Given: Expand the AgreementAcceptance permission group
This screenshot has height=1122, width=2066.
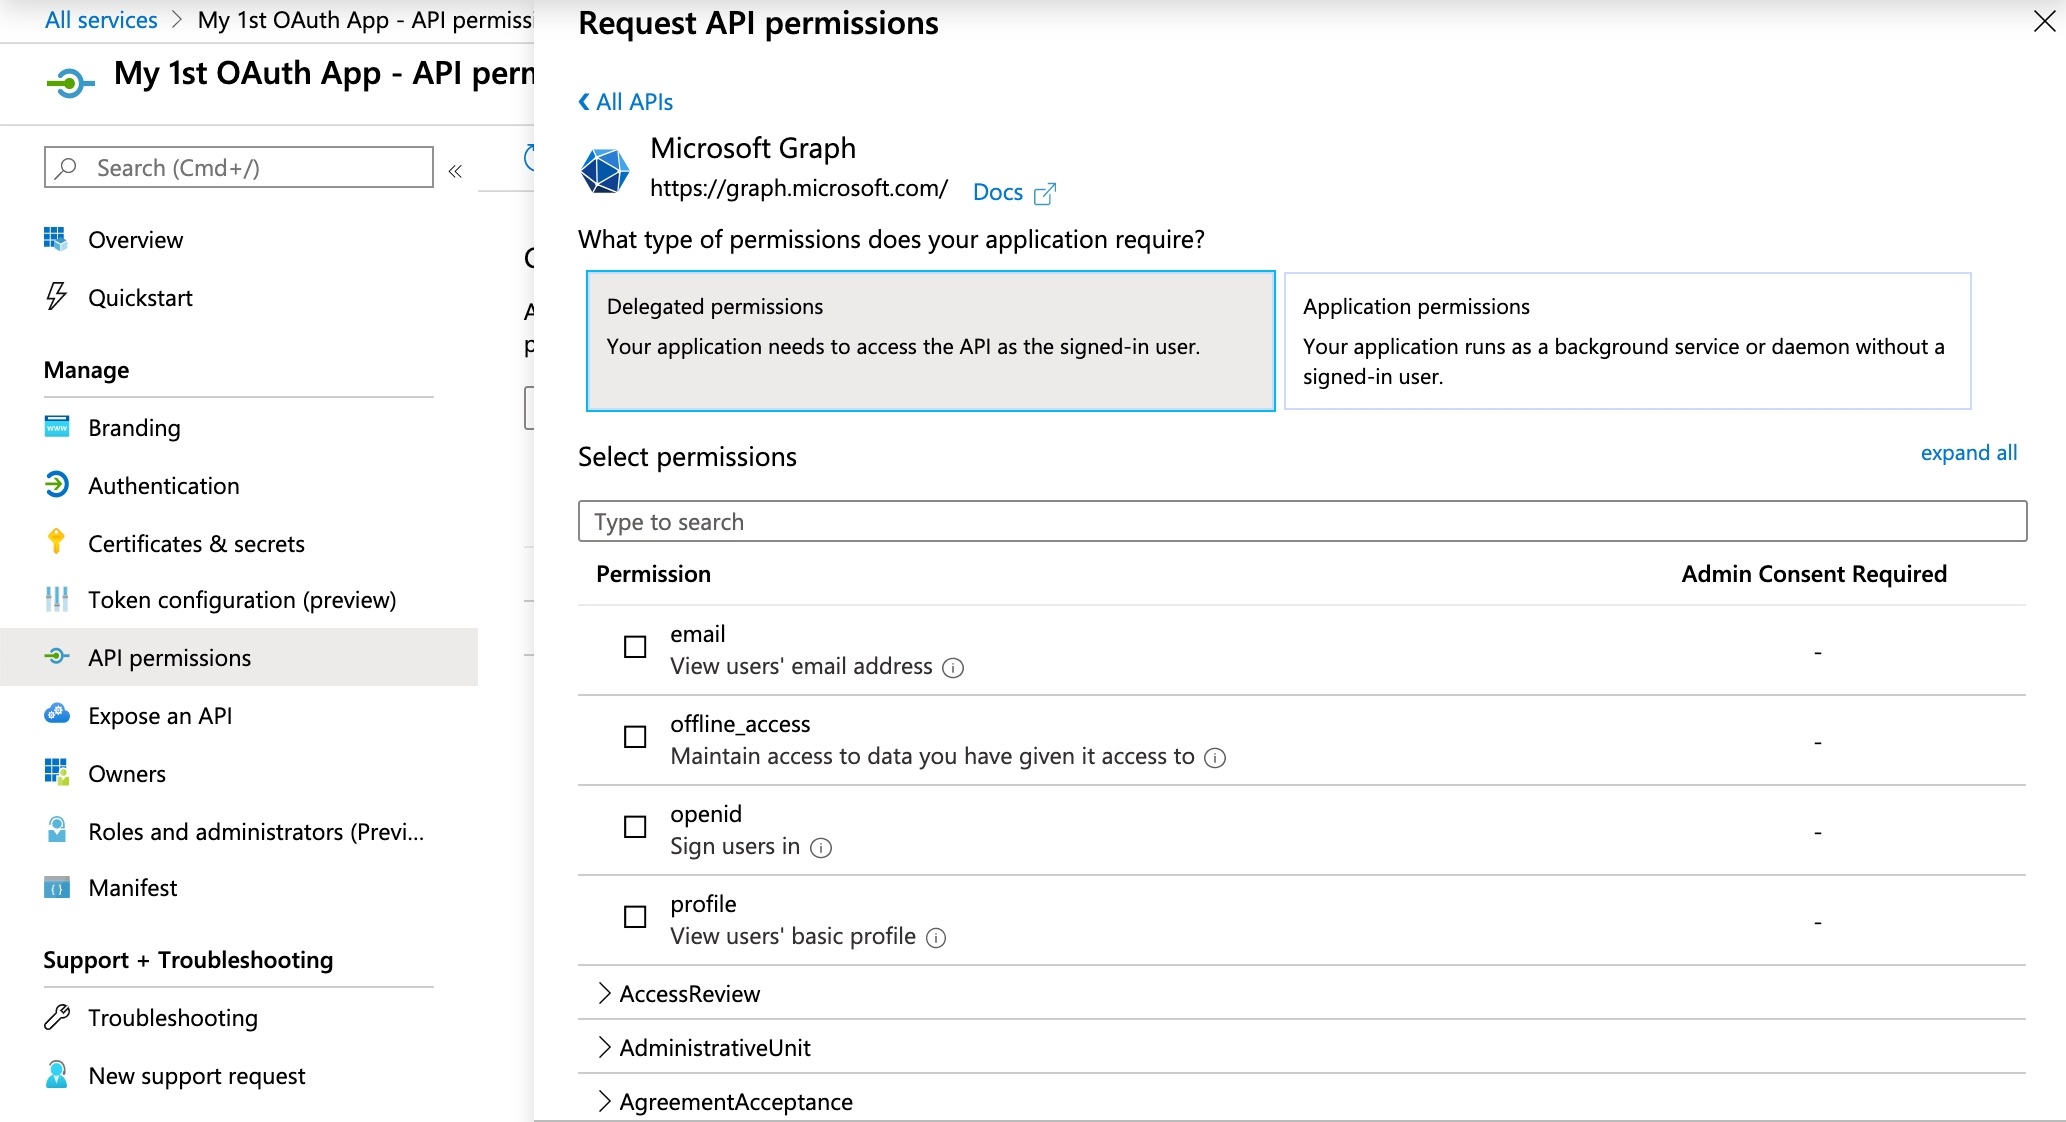Looking at the screenshot, I should [x=604, y=1101].
